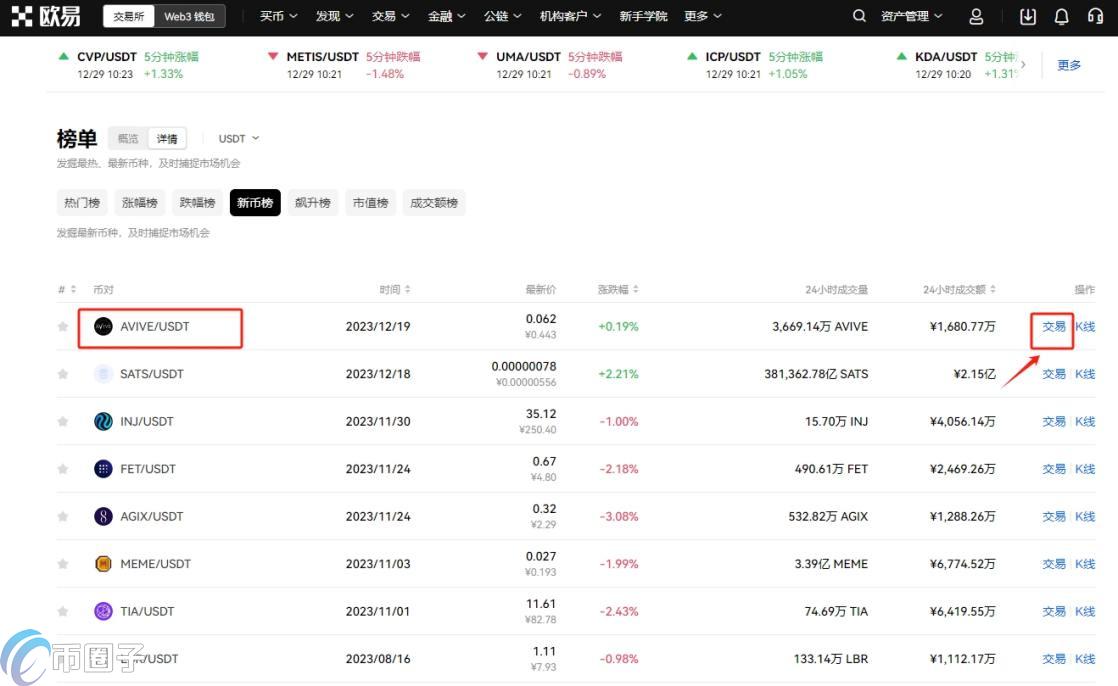Open the USDT quote currency dropdown
The height and width of the screenshot is (686, 1118).
[239, 138]
